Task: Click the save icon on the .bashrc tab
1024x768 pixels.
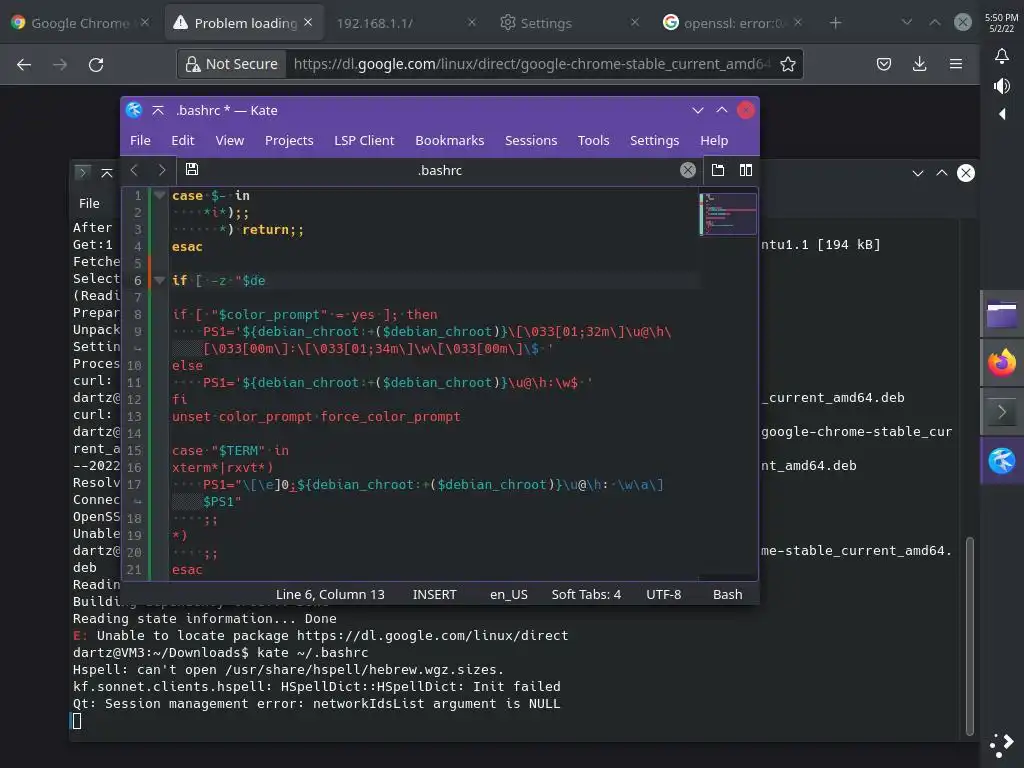Action: pyautogui.click(x=192, y=170)
